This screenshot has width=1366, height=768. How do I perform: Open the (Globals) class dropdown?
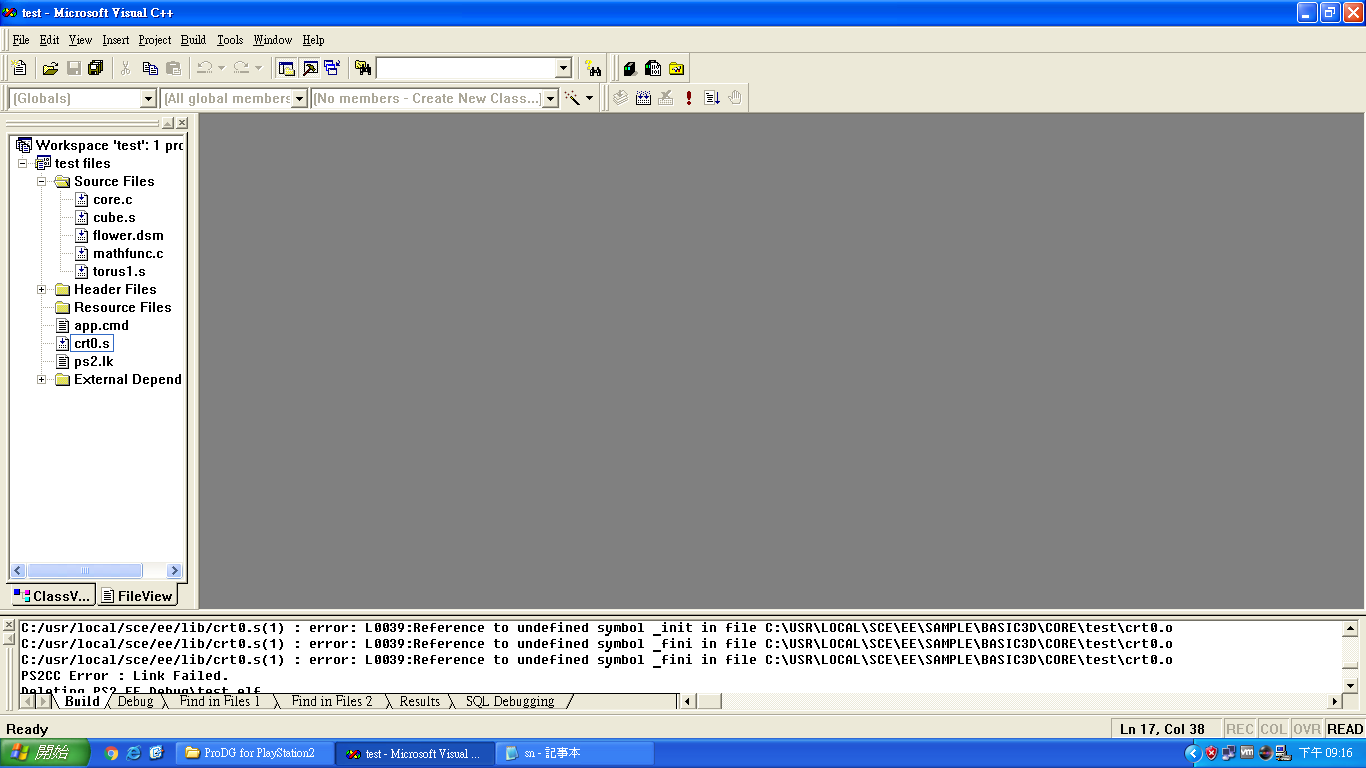(x=148, y=99)
